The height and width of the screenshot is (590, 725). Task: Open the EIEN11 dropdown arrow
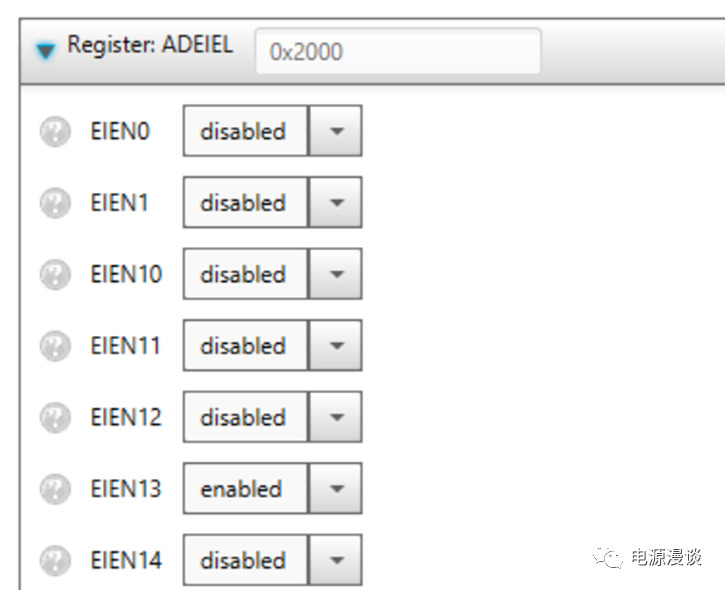(x=335, y=346)
